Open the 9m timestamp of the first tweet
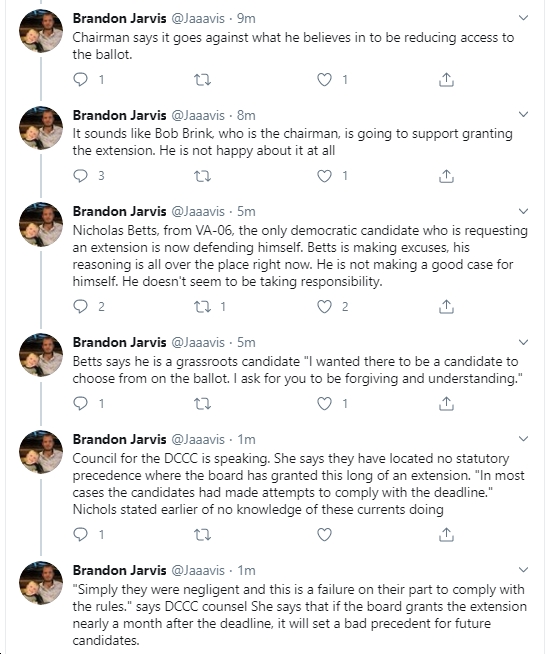This screenshot has height=654, width=557. tap(246, 18)
